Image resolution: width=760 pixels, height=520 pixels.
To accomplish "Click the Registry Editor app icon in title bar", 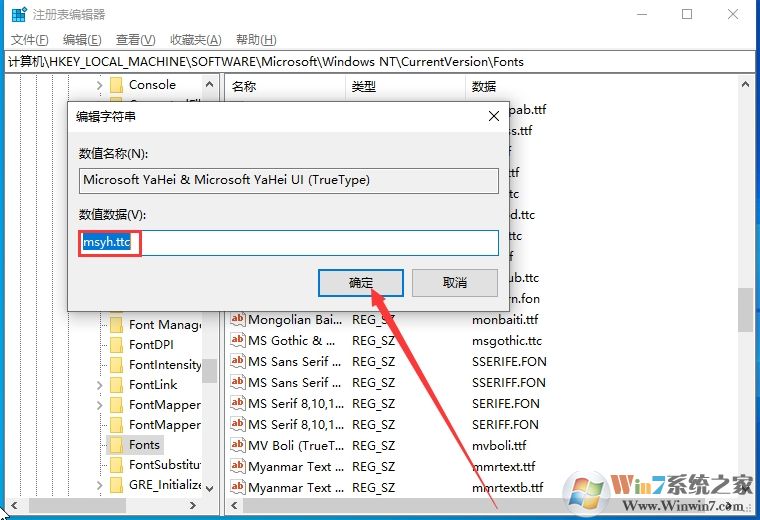I will (x=19, y=14).
